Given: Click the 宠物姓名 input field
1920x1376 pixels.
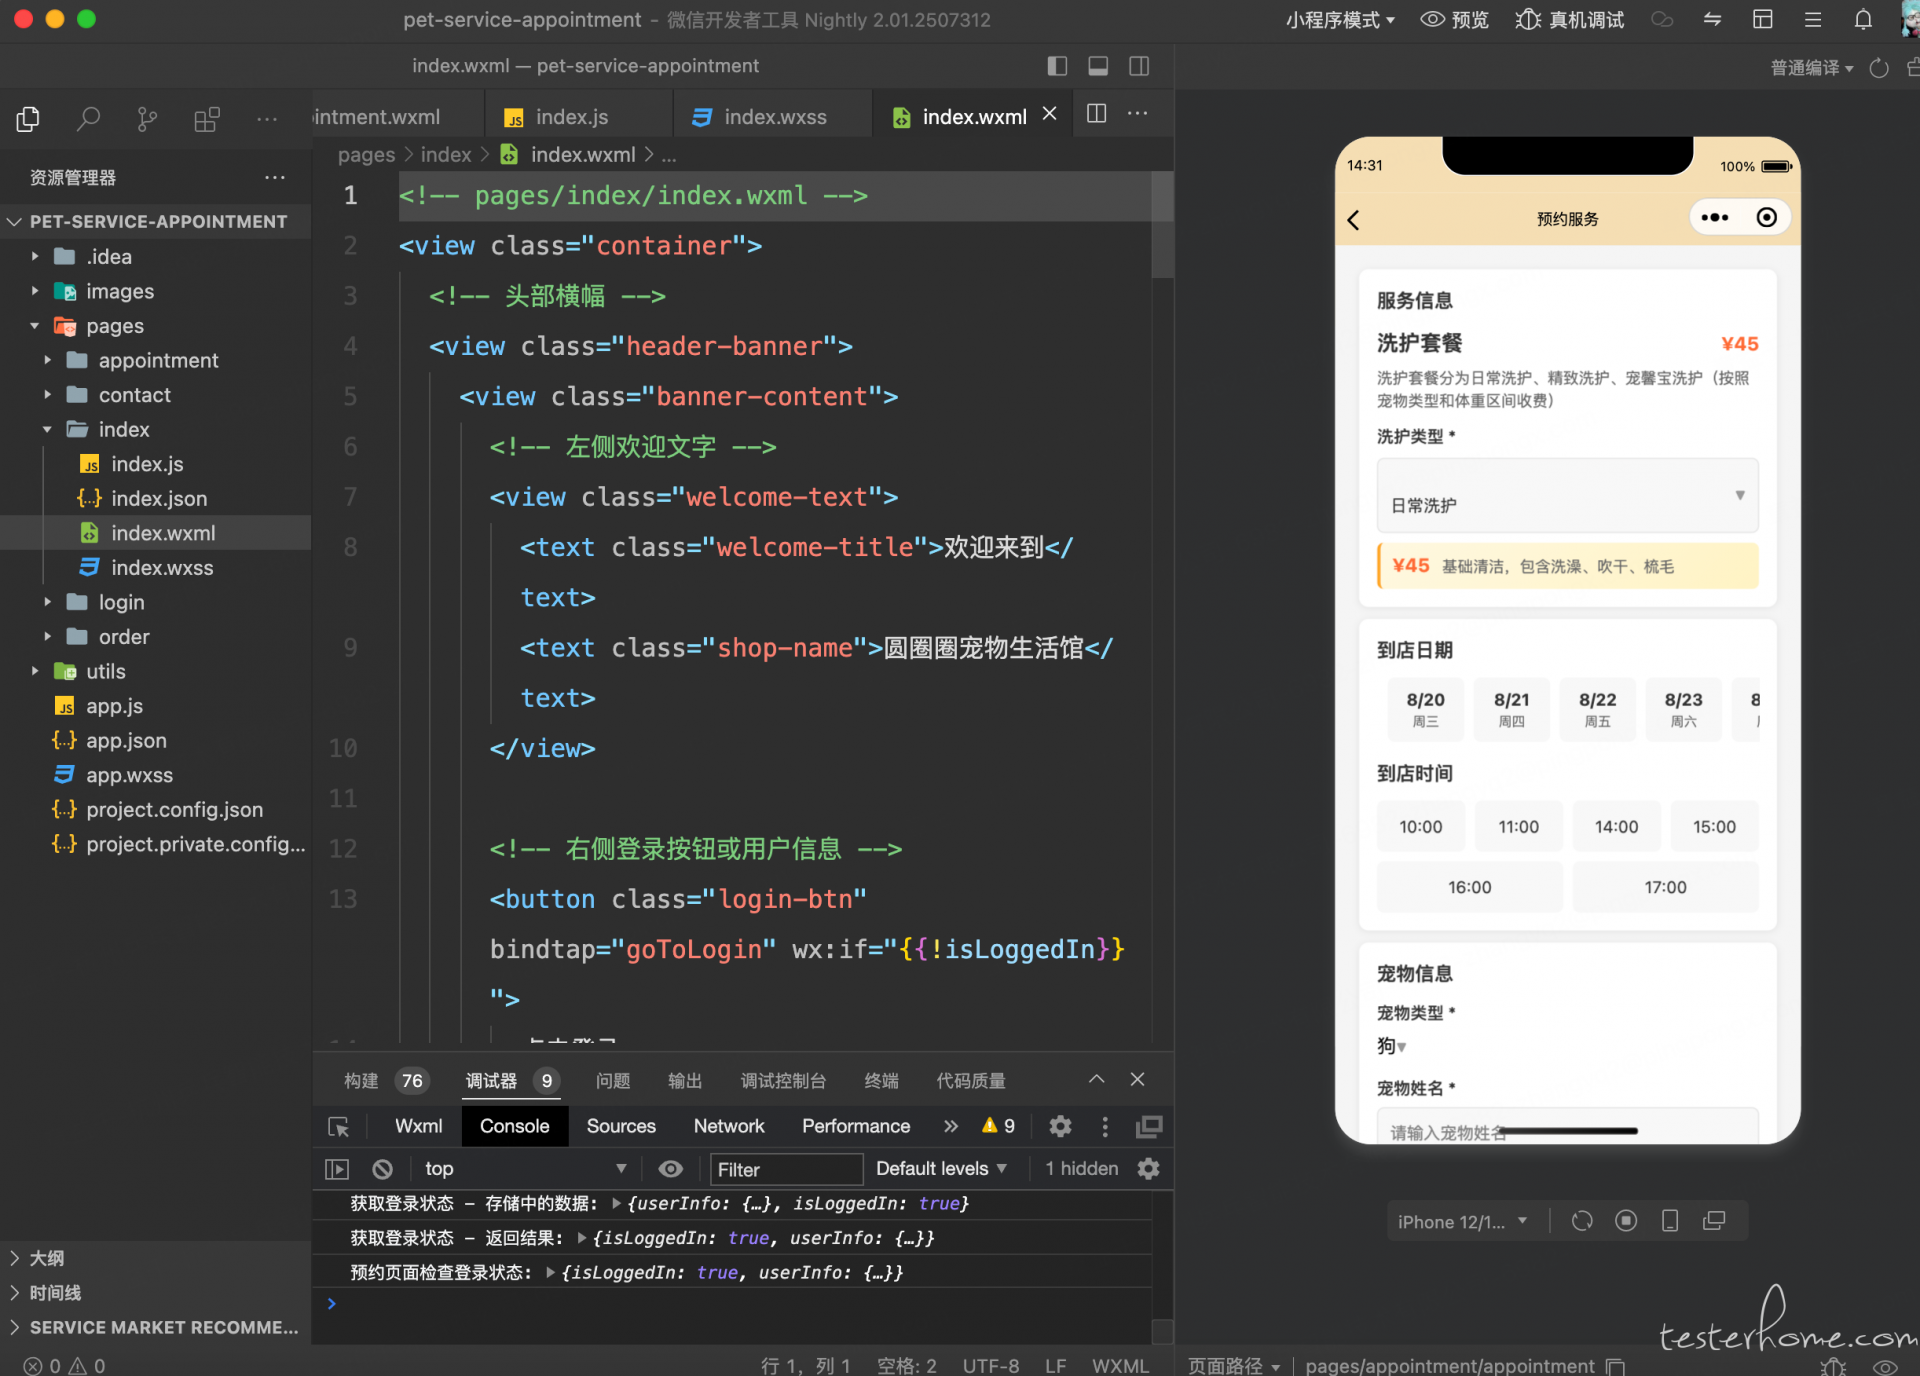Looking at the screenshot, I should click(x=1567, y=1125).
